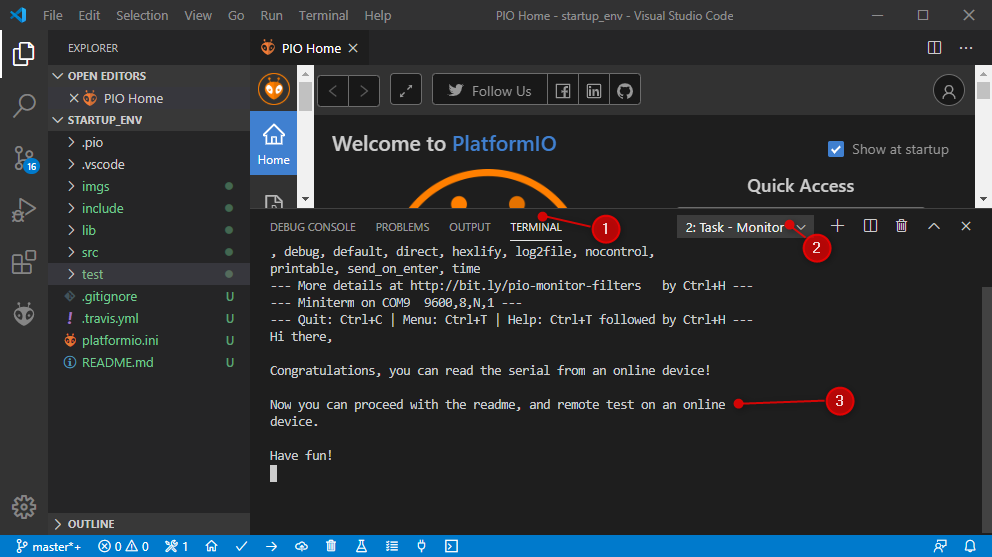Maximize the panel with up chevron

coord(934,226)
